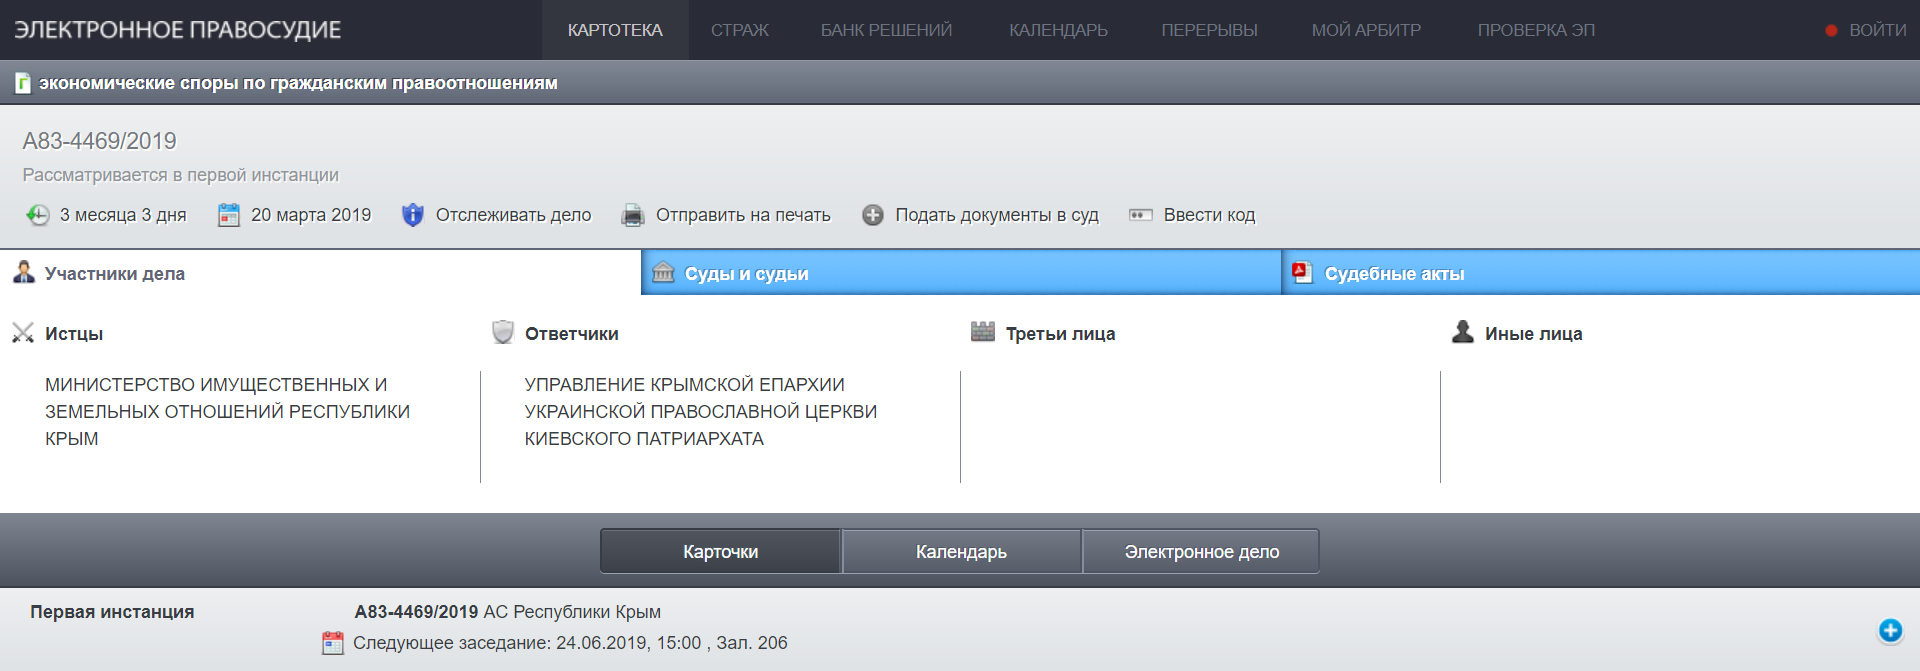Click the printer icon for printing
The width and height of the screenshot is (1920, 671).
point(632,215)
